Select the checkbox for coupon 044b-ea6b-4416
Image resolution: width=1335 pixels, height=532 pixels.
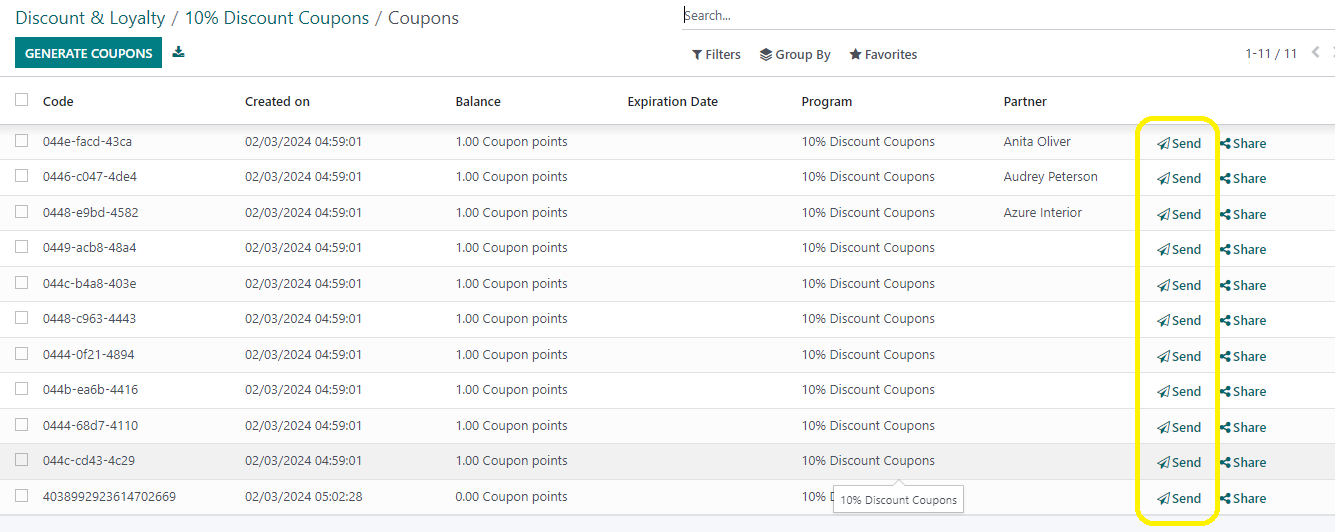[21, 389]
